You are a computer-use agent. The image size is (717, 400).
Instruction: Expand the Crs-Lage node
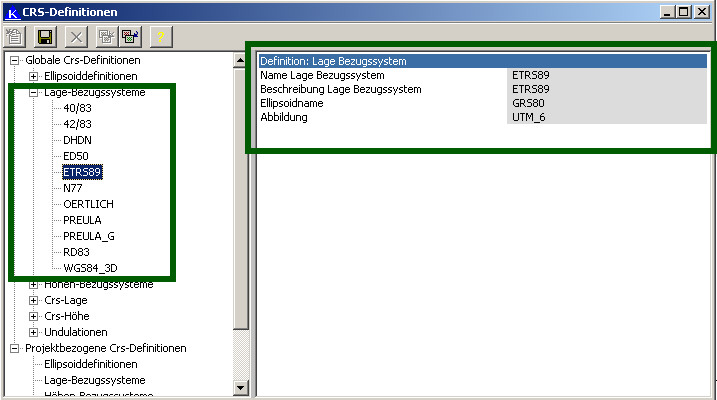pyautogui.click(x=33, y=300)
